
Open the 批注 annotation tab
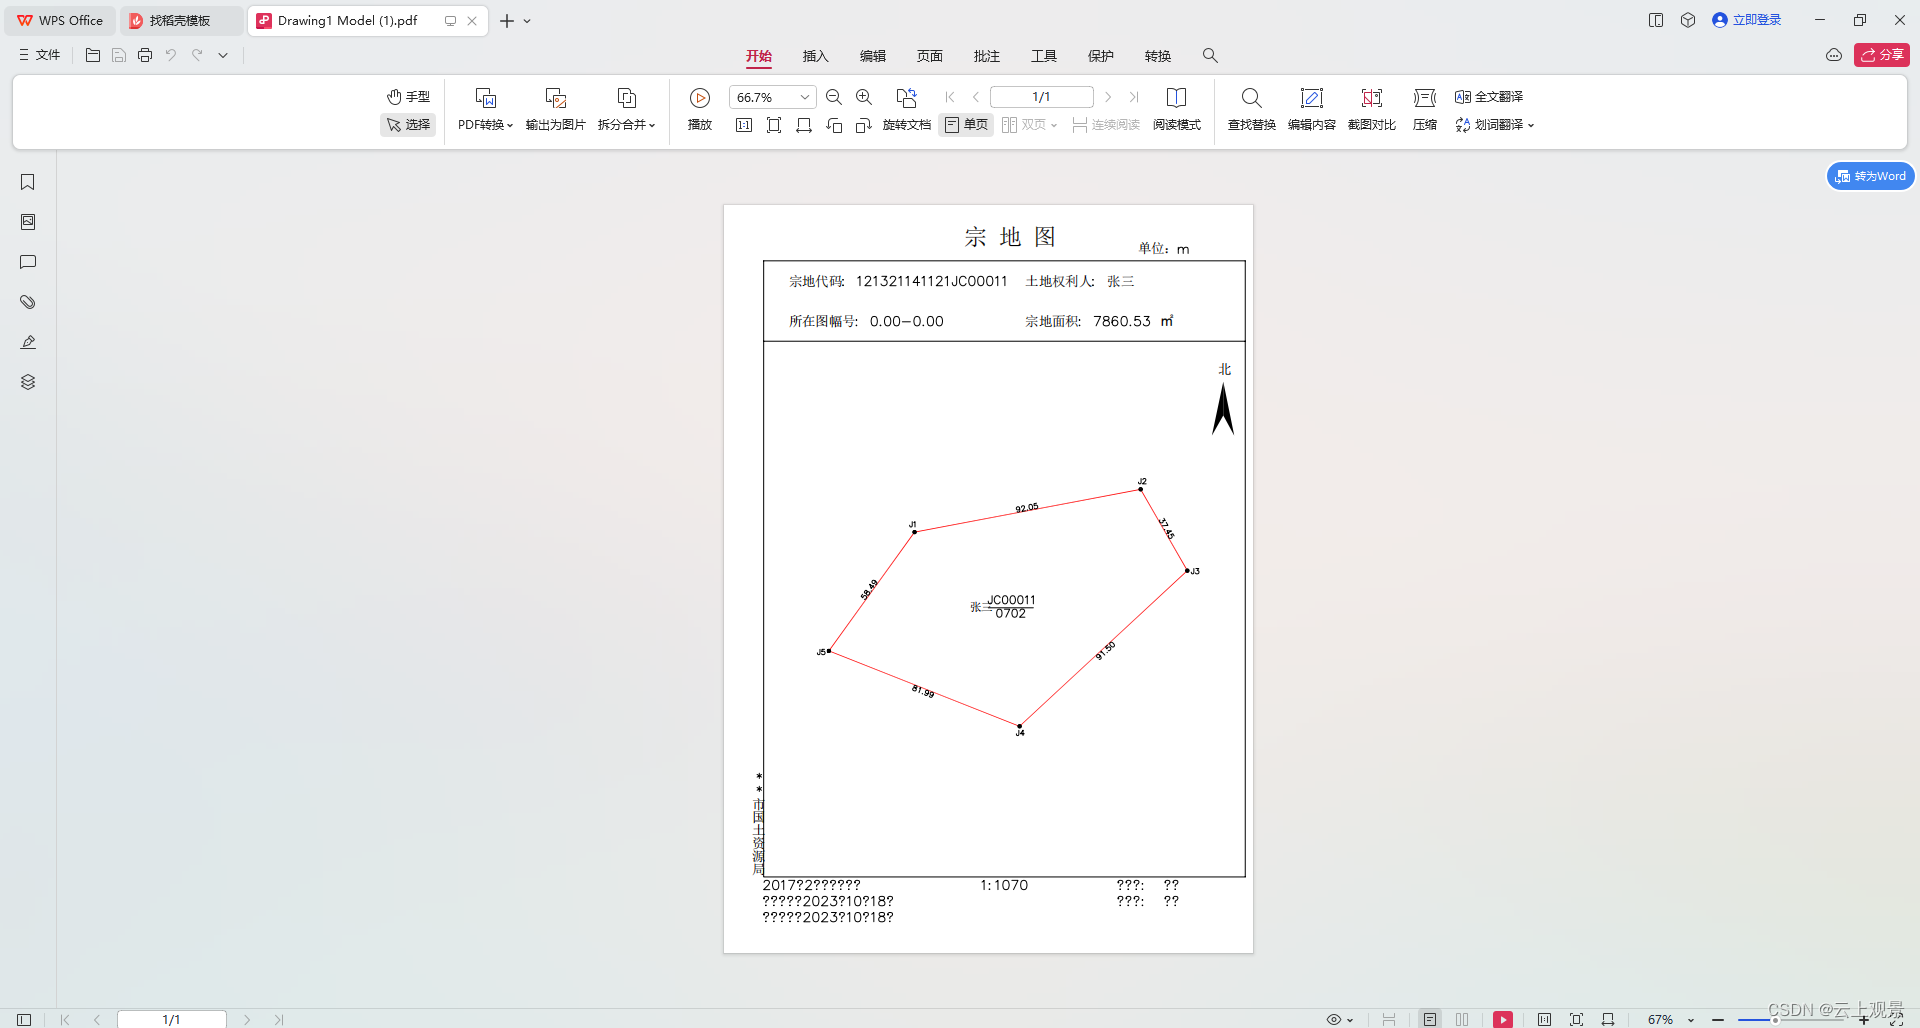(987, 56)
